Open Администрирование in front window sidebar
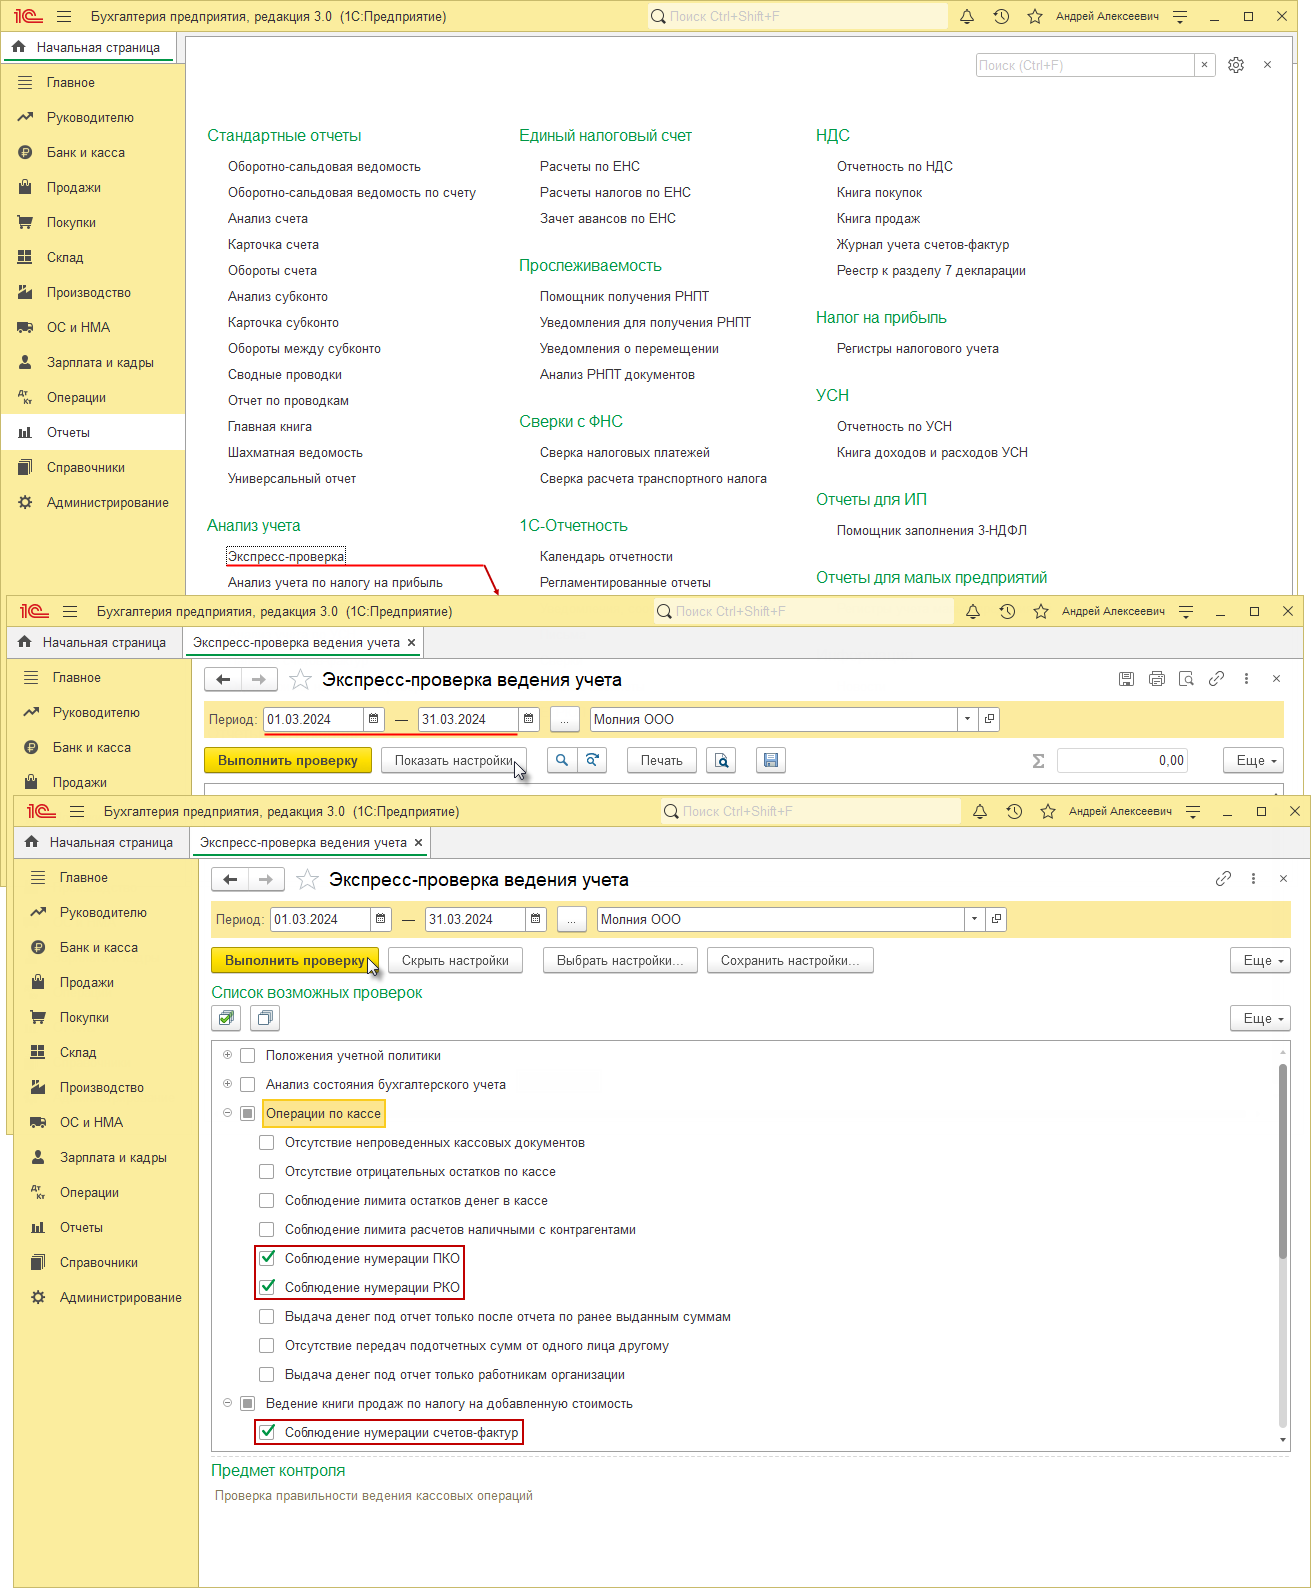 121,1297
